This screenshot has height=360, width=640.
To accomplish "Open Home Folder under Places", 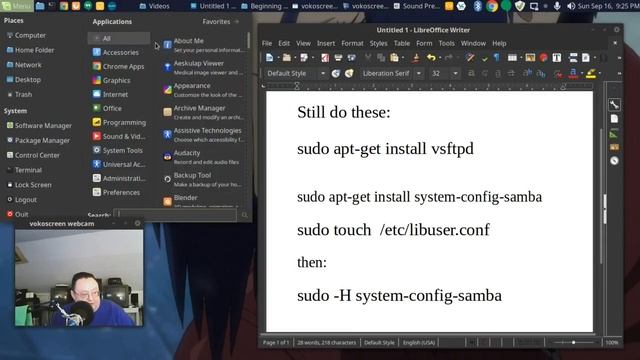I will pyautogui.click(x=31, y=50).
